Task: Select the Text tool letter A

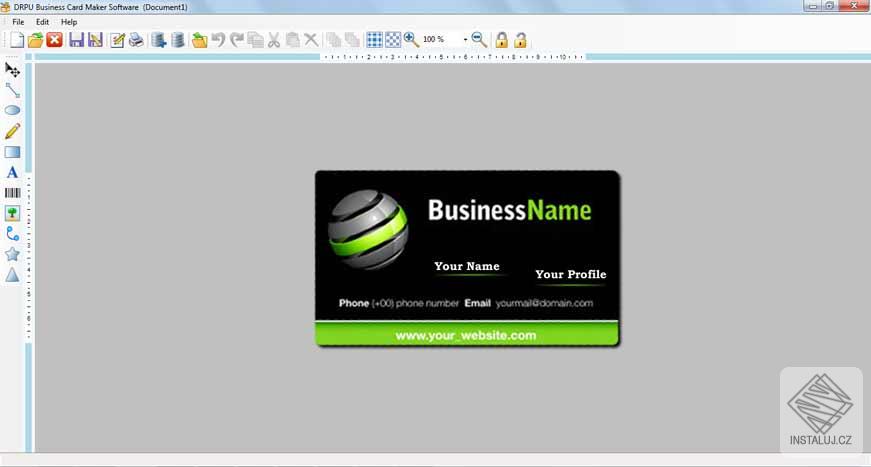Action: click(x=12, y=172)
